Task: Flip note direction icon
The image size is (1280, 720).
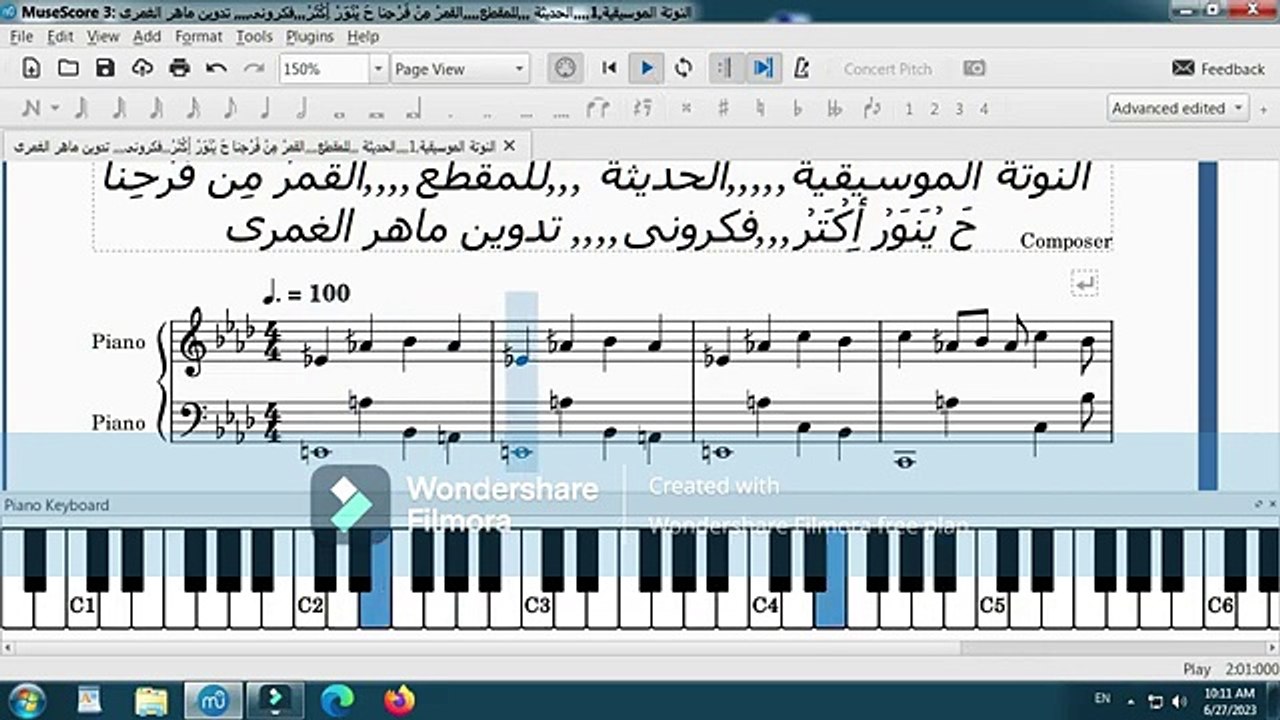Action: 872,108
